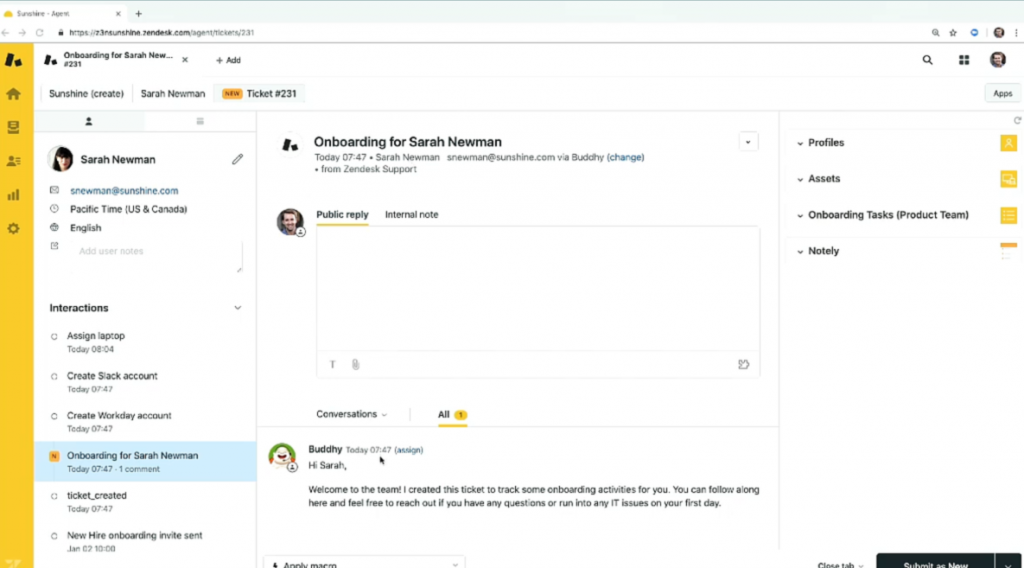Open the Create Slack account interaction
1024x568 pixels.
(145, 382)
